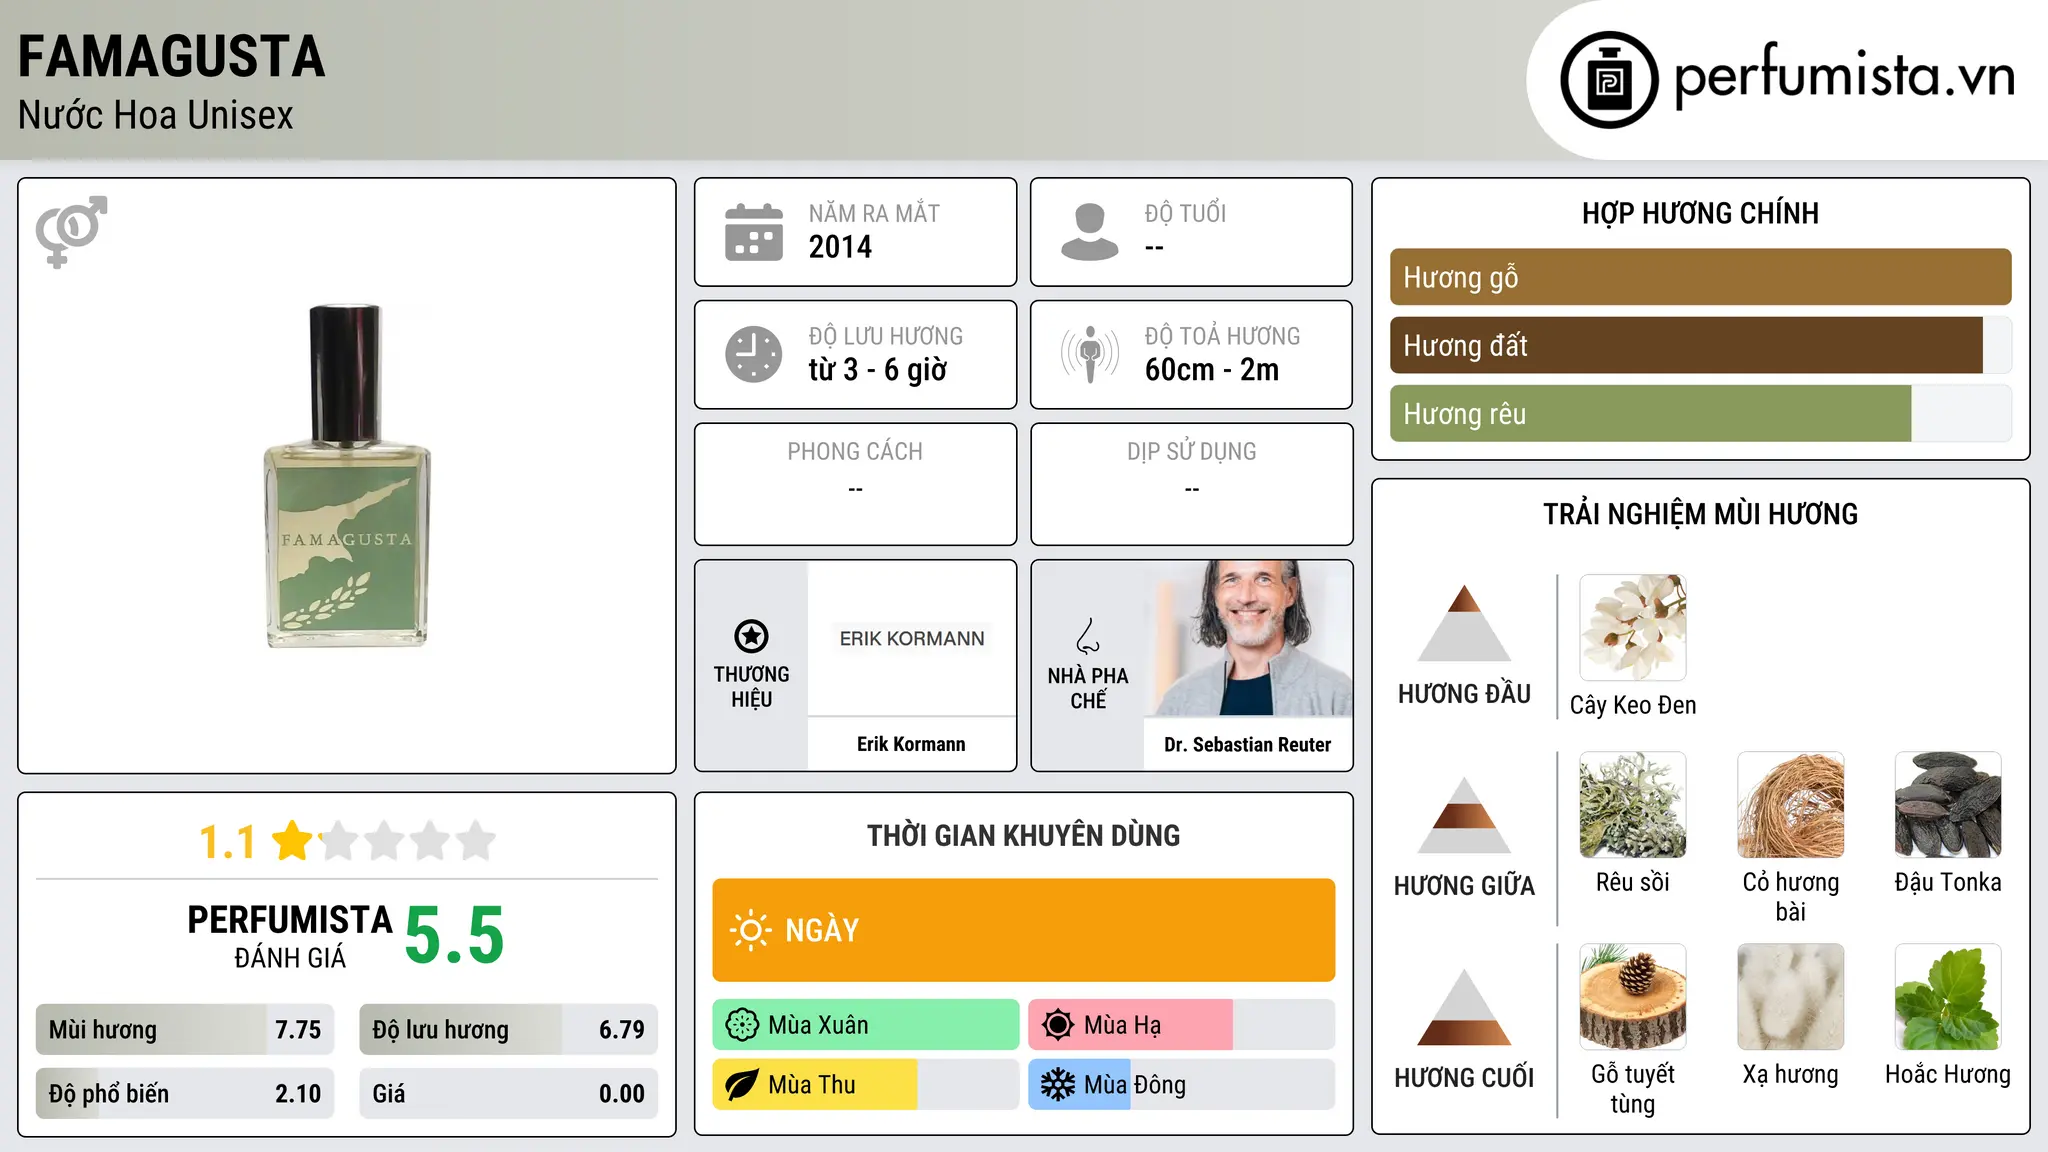This screenshot has width=2048, height=1152.
Task: Open the Famagusta perfume bottle image
Action: (347, 476)
